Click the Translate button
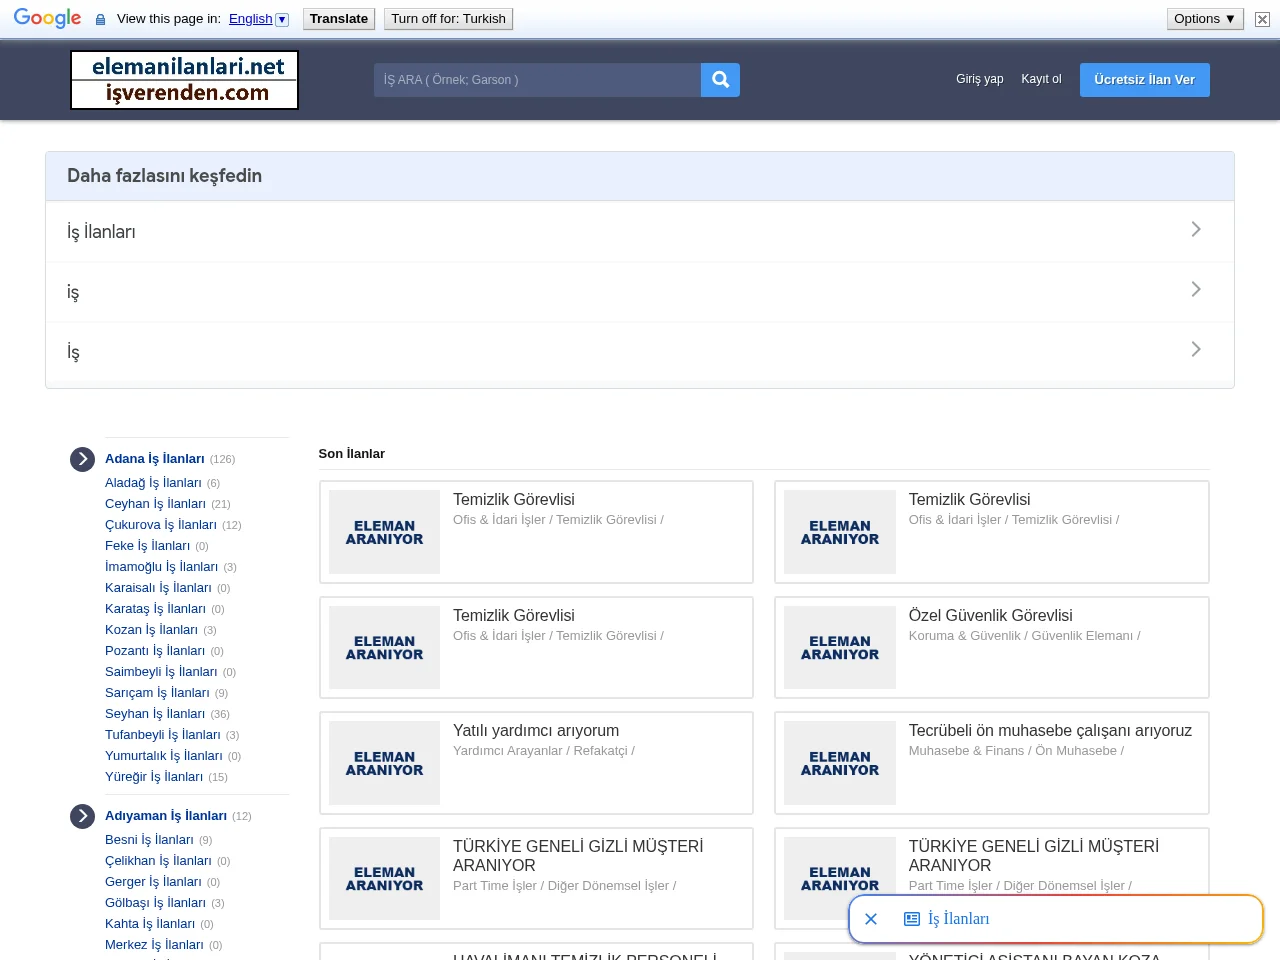This screenshot has height=960, width=1280. click(339, 19)
